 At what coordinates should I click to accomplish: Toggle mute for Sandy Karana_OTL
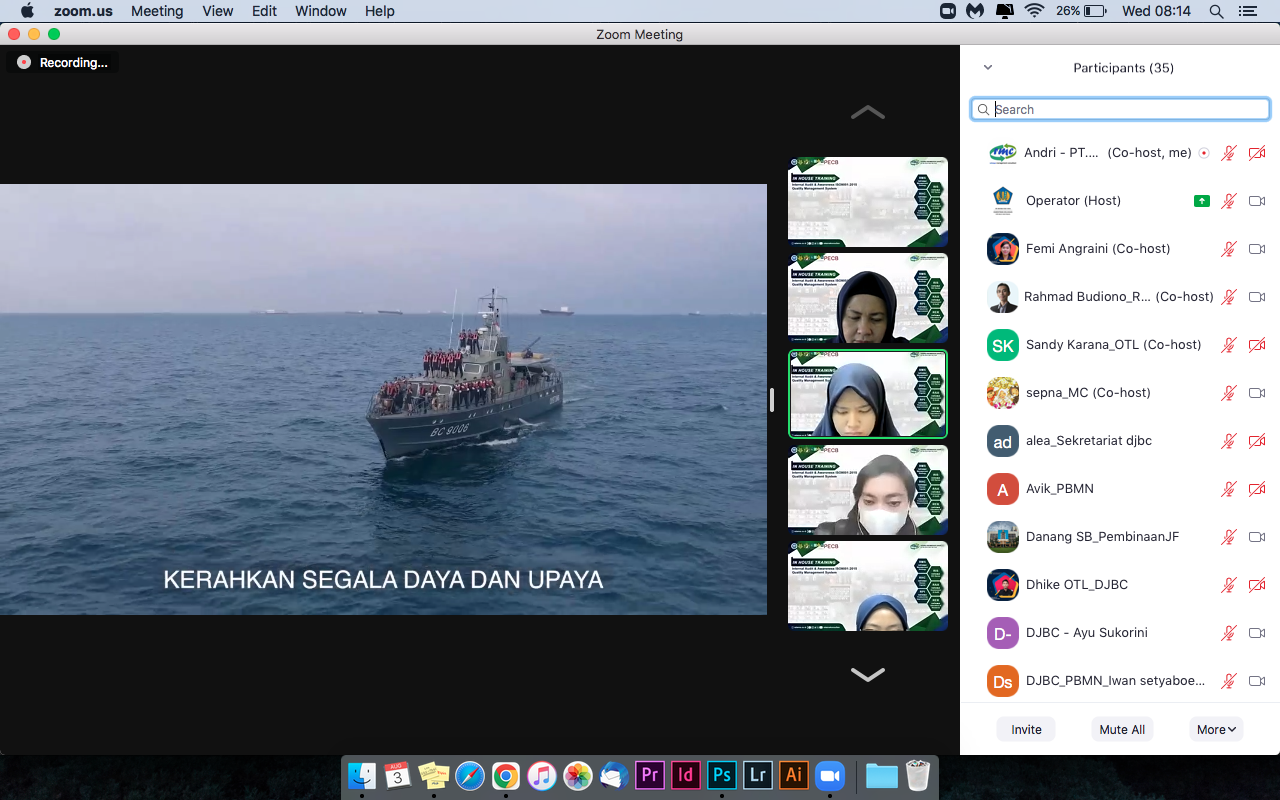coord(1229,345)
